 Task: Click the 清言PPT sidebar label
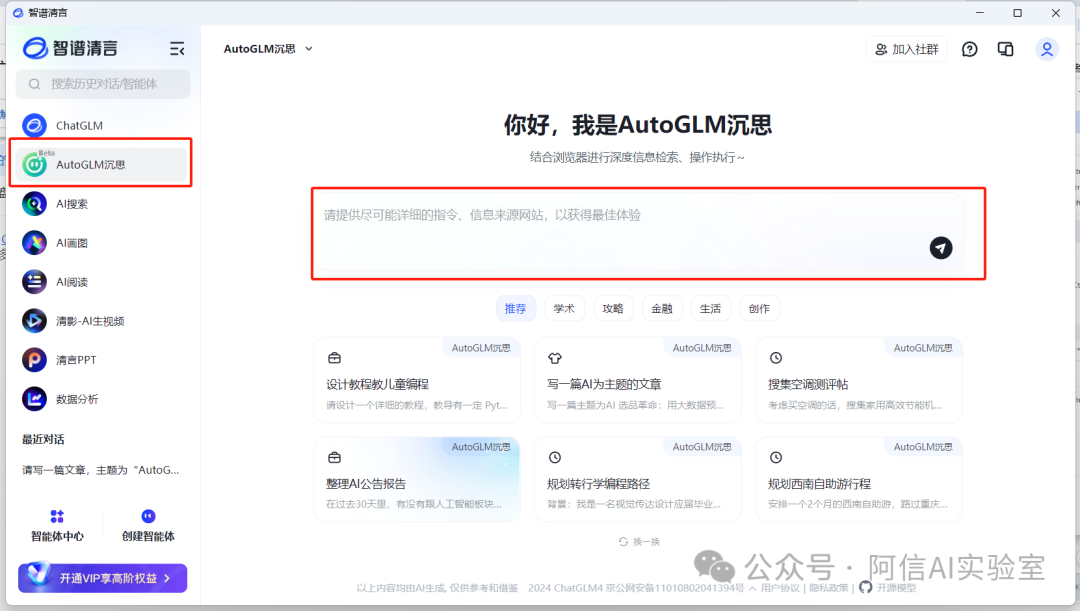click(76, 360)
